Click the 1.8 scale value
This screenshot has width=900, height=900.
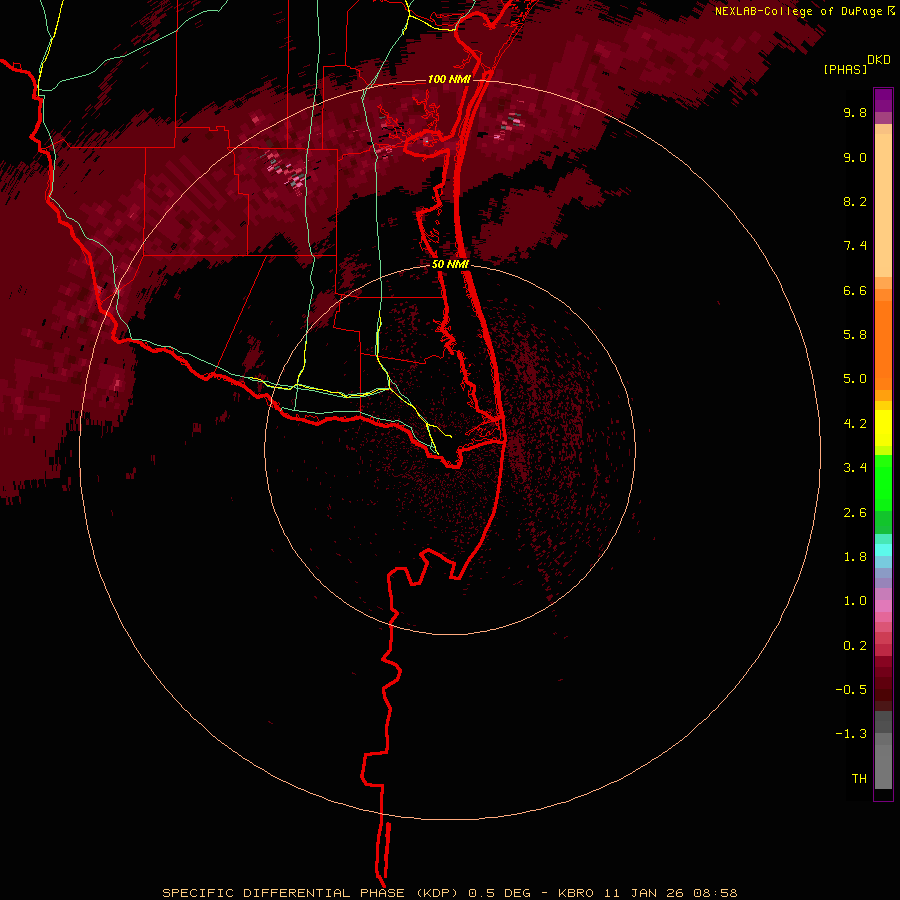(x=855, y=557)
